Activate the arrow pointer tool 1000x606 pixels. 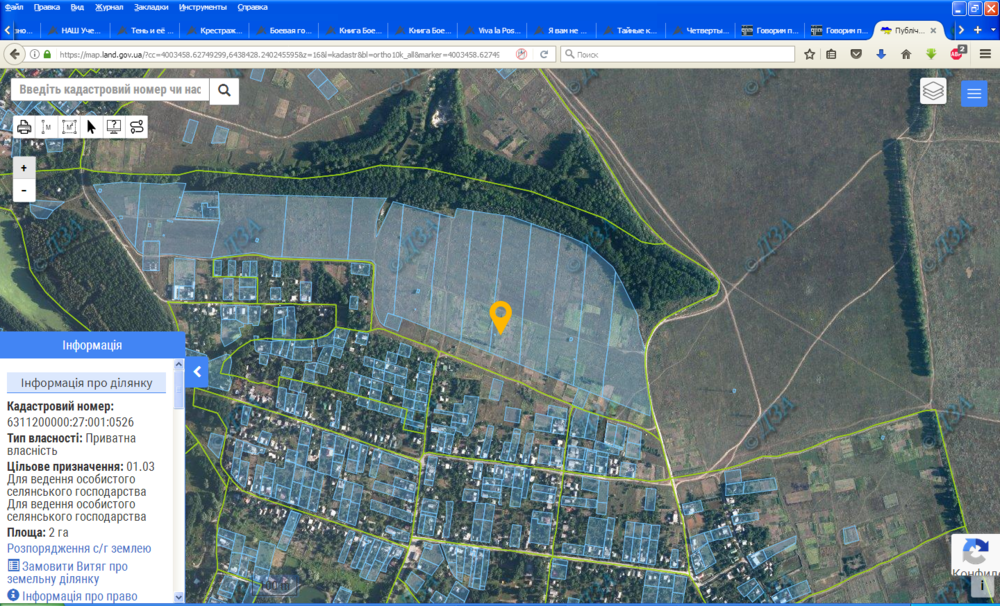click(91, 127)
